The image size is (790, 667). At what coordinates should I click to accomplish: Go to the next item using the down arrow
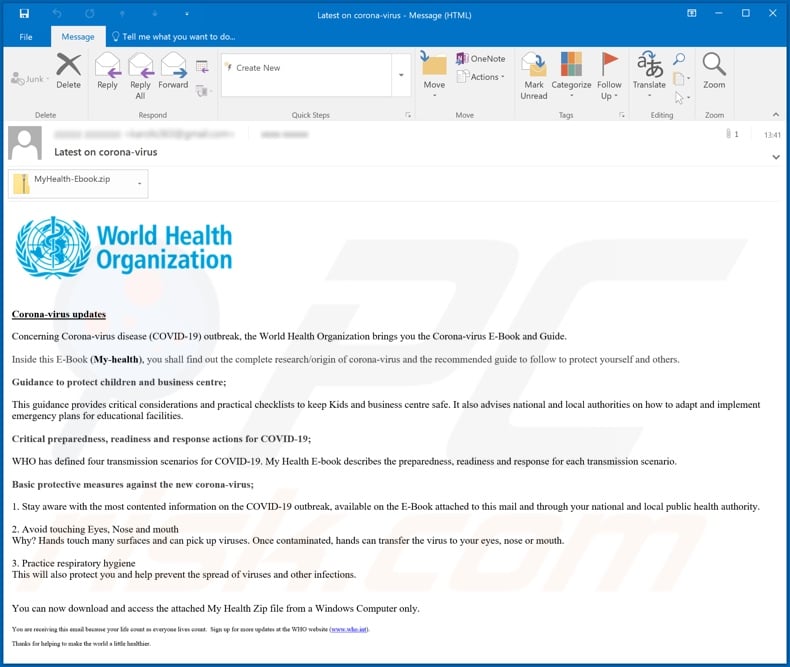coord(155,14)
